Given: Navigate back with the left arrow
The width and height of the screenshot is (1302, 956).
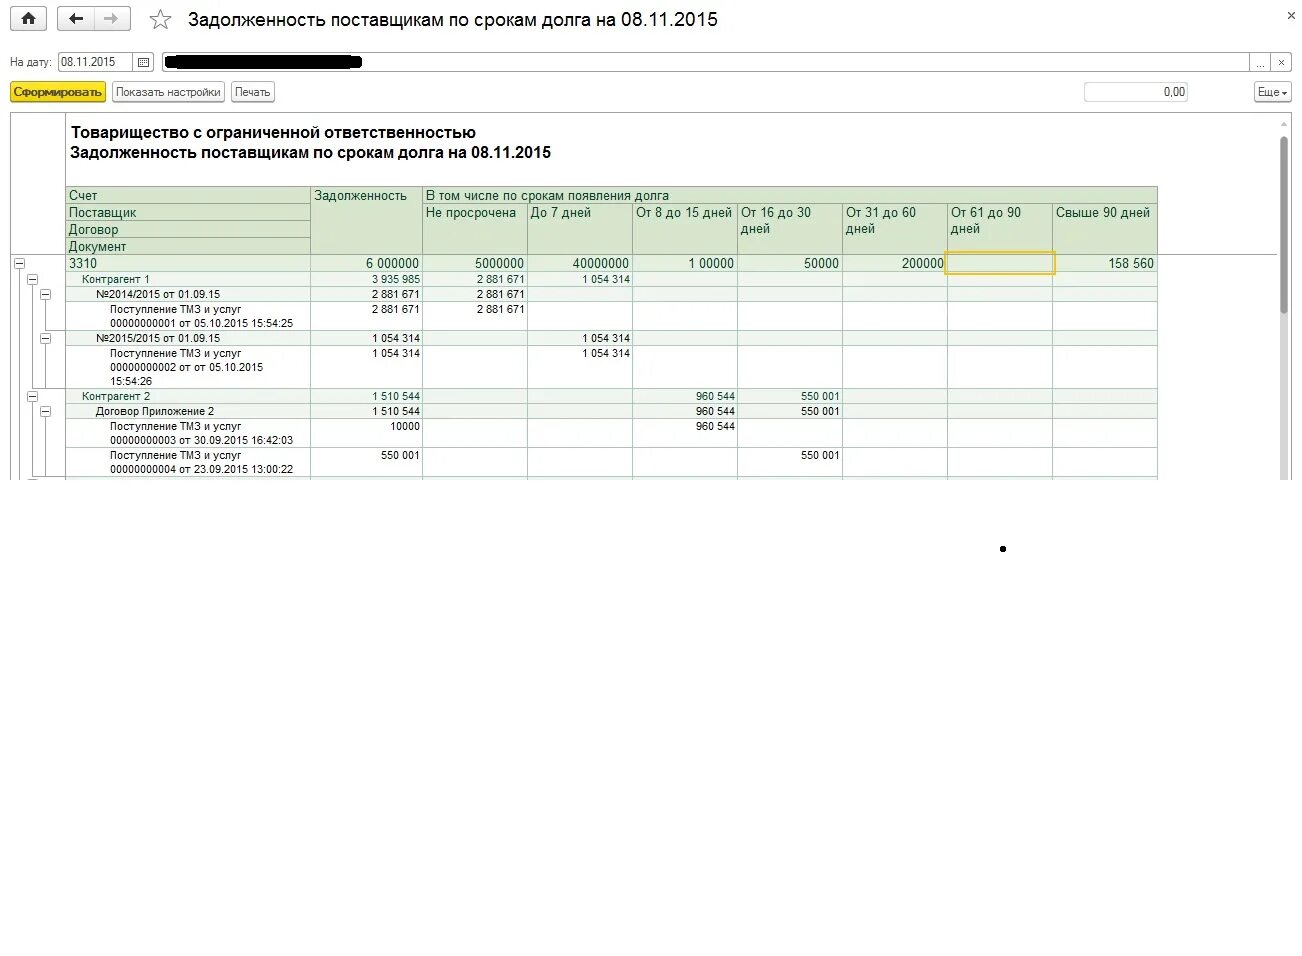Looking at the screenshot, I should pyautogui.click(x=76, y=19).
